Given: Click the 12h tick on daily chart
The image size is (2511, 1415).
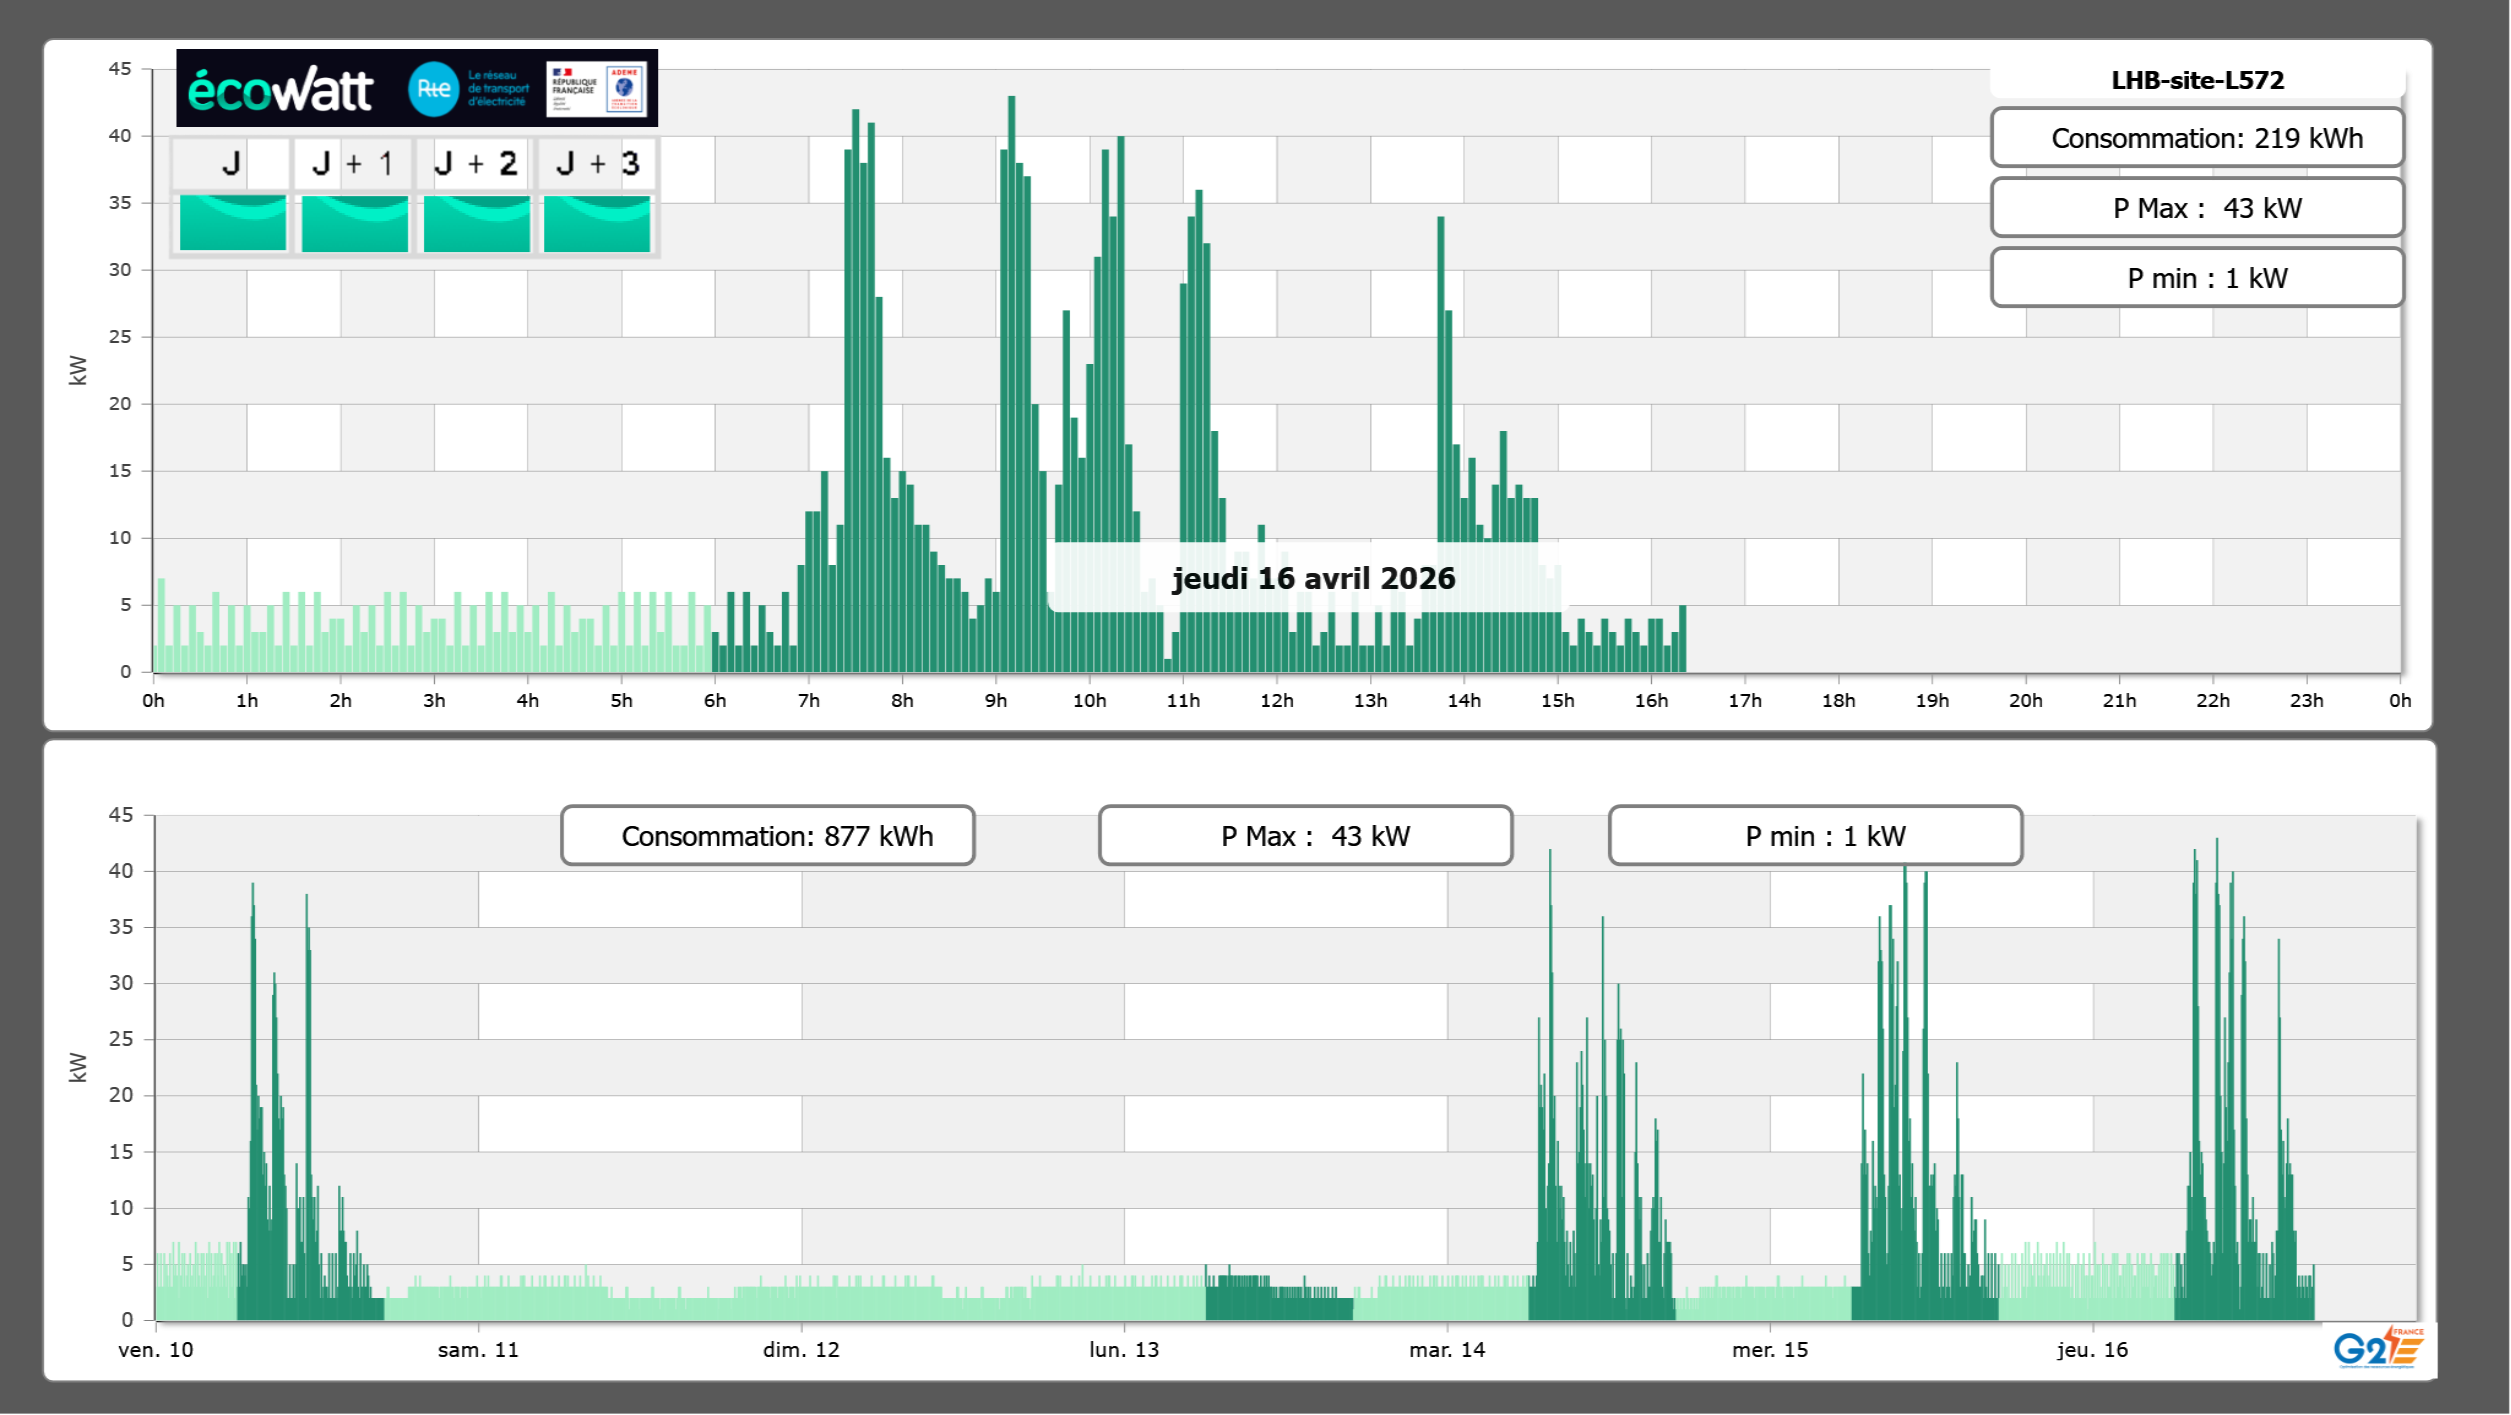Looking at the screenshot, I should (x=1276, y=701).
